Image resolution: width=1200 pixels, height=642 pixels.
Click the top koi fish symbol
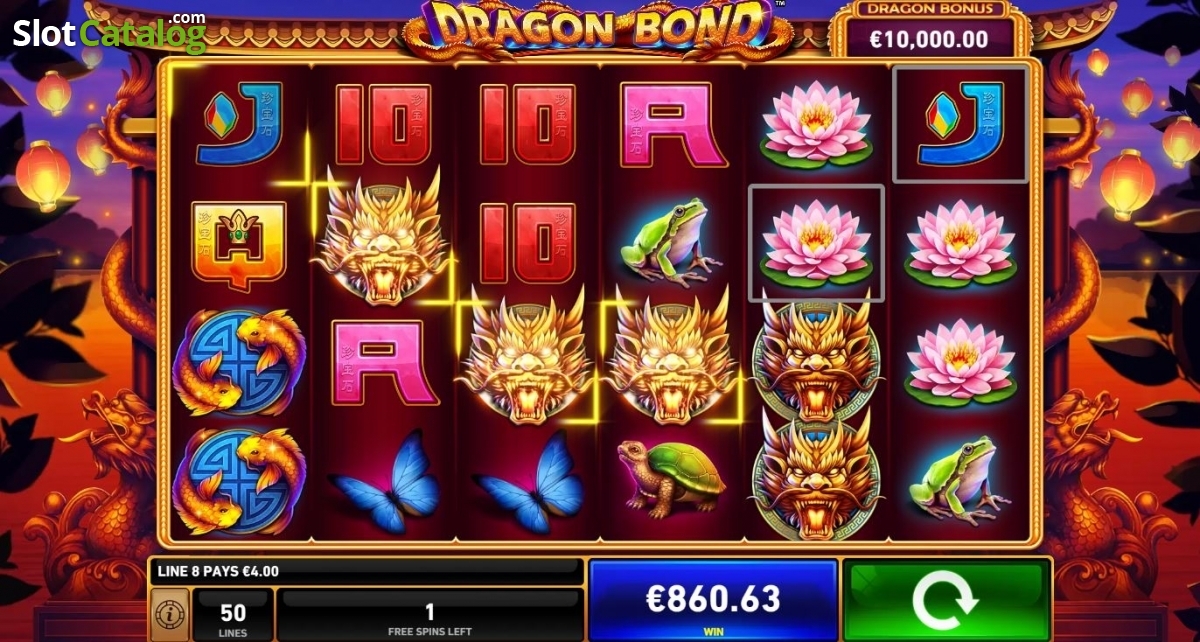239,361
